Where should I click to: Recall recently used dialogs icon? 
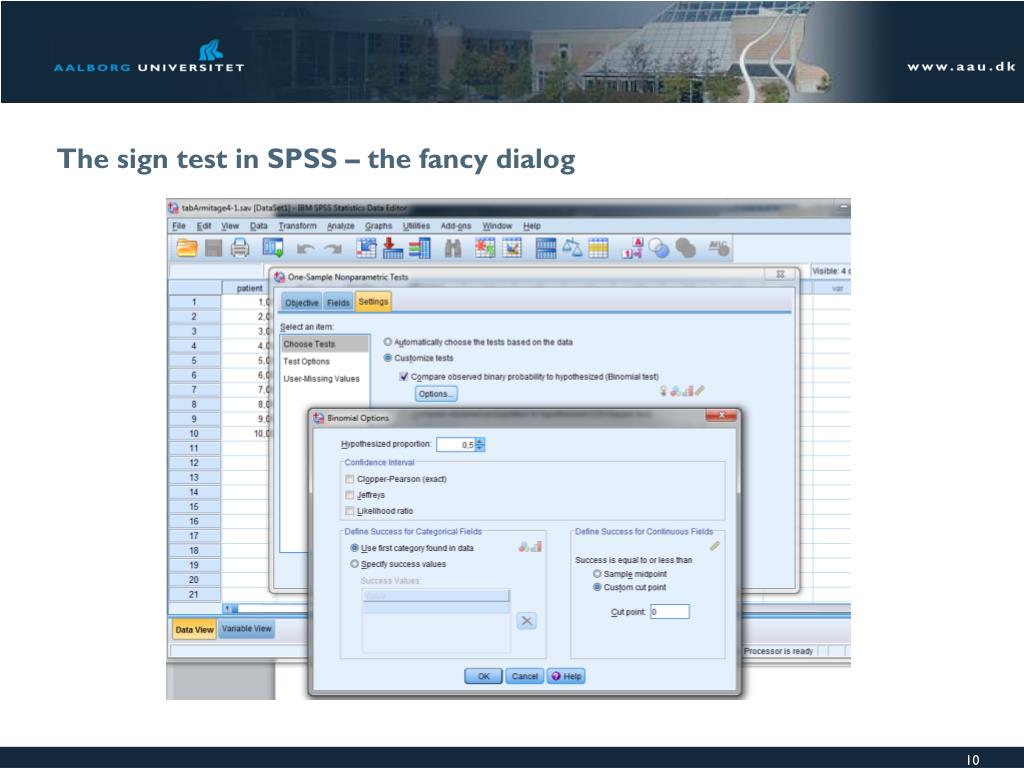click(273, 248)
